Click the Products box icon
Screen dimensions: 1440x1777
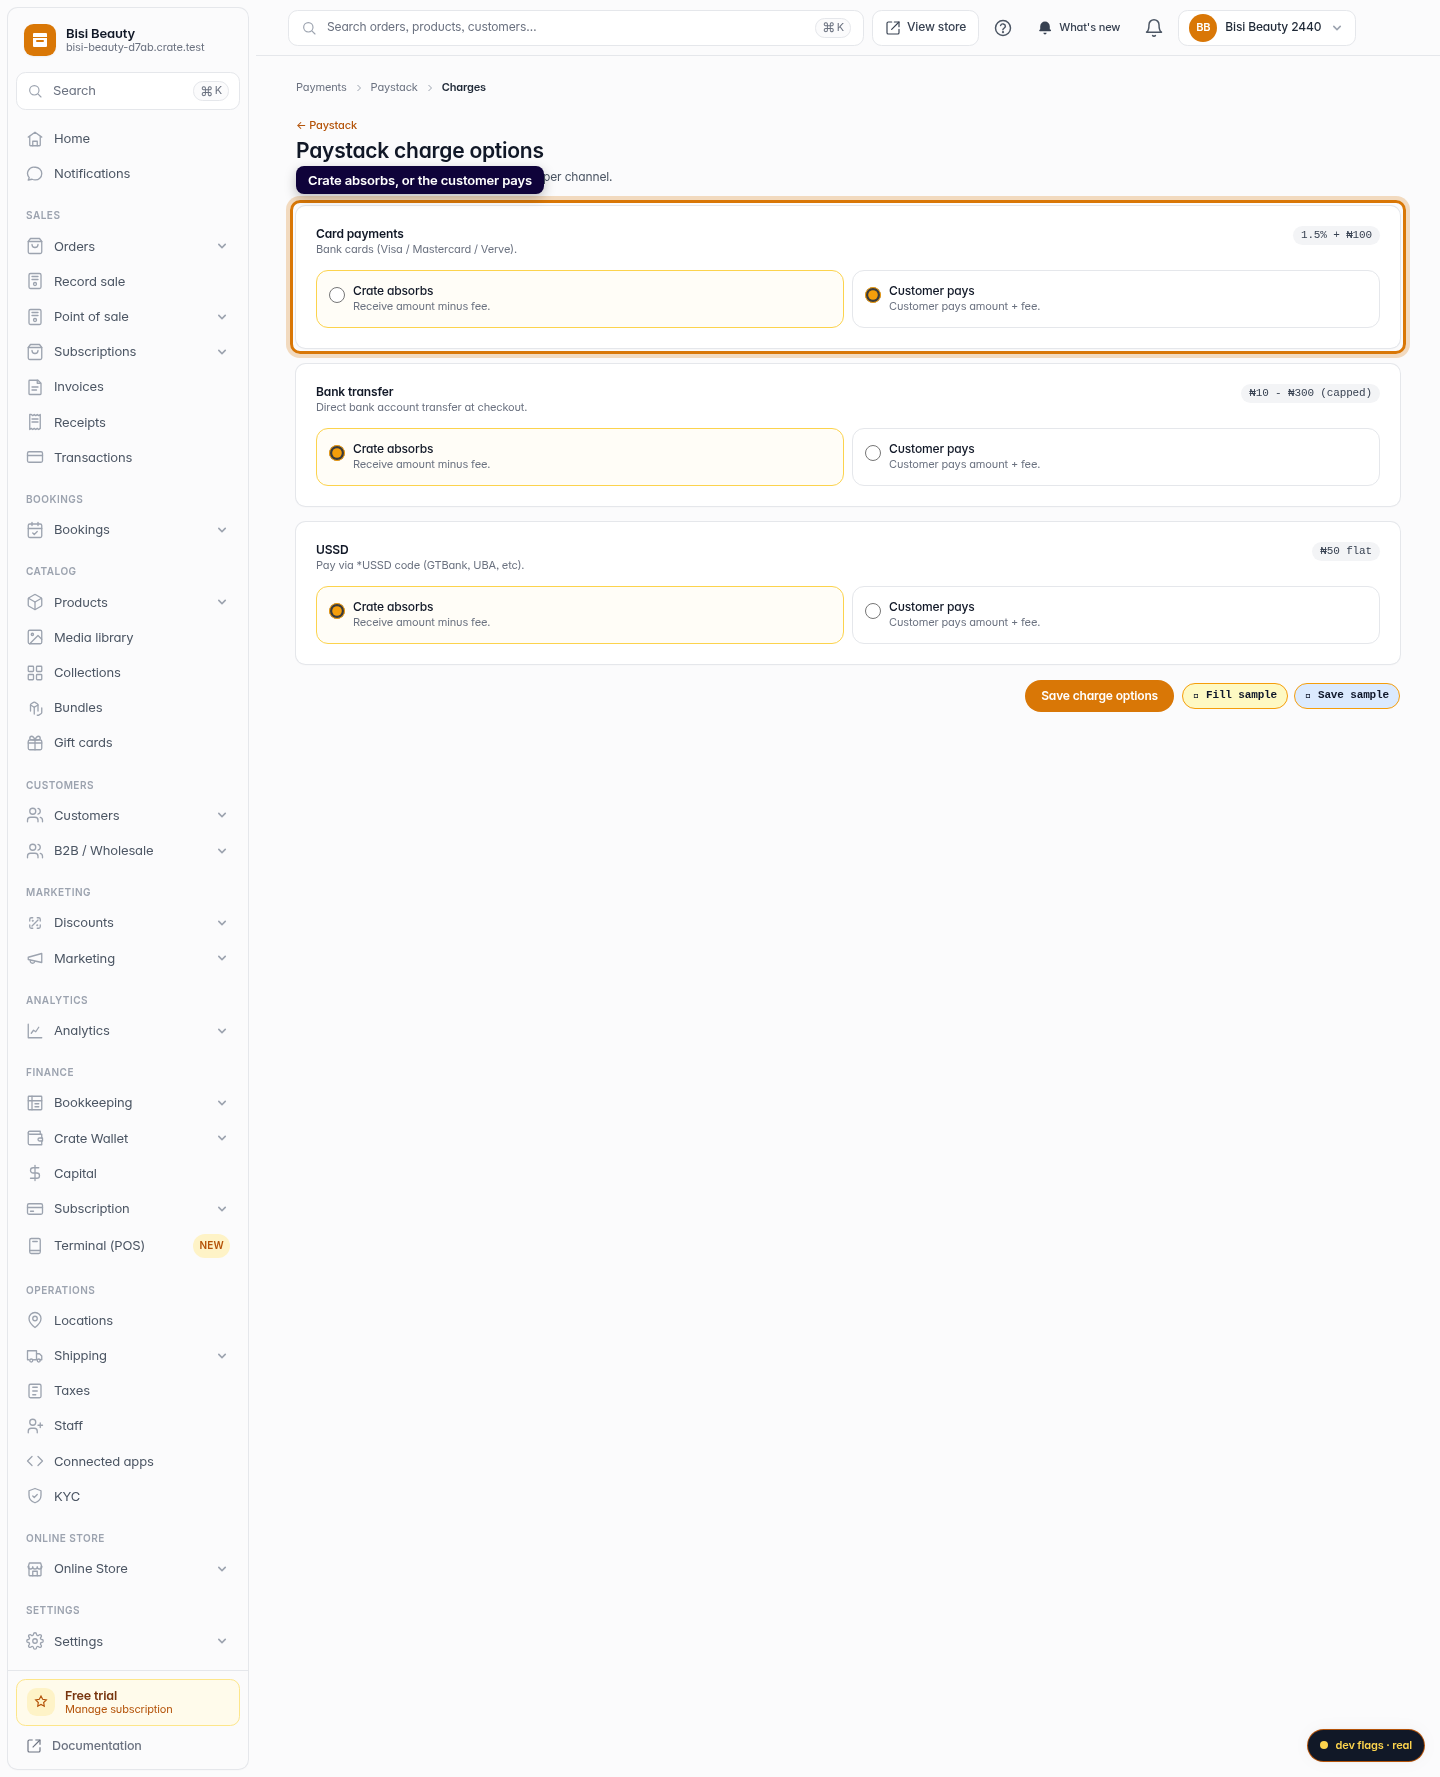coord(35,602)
